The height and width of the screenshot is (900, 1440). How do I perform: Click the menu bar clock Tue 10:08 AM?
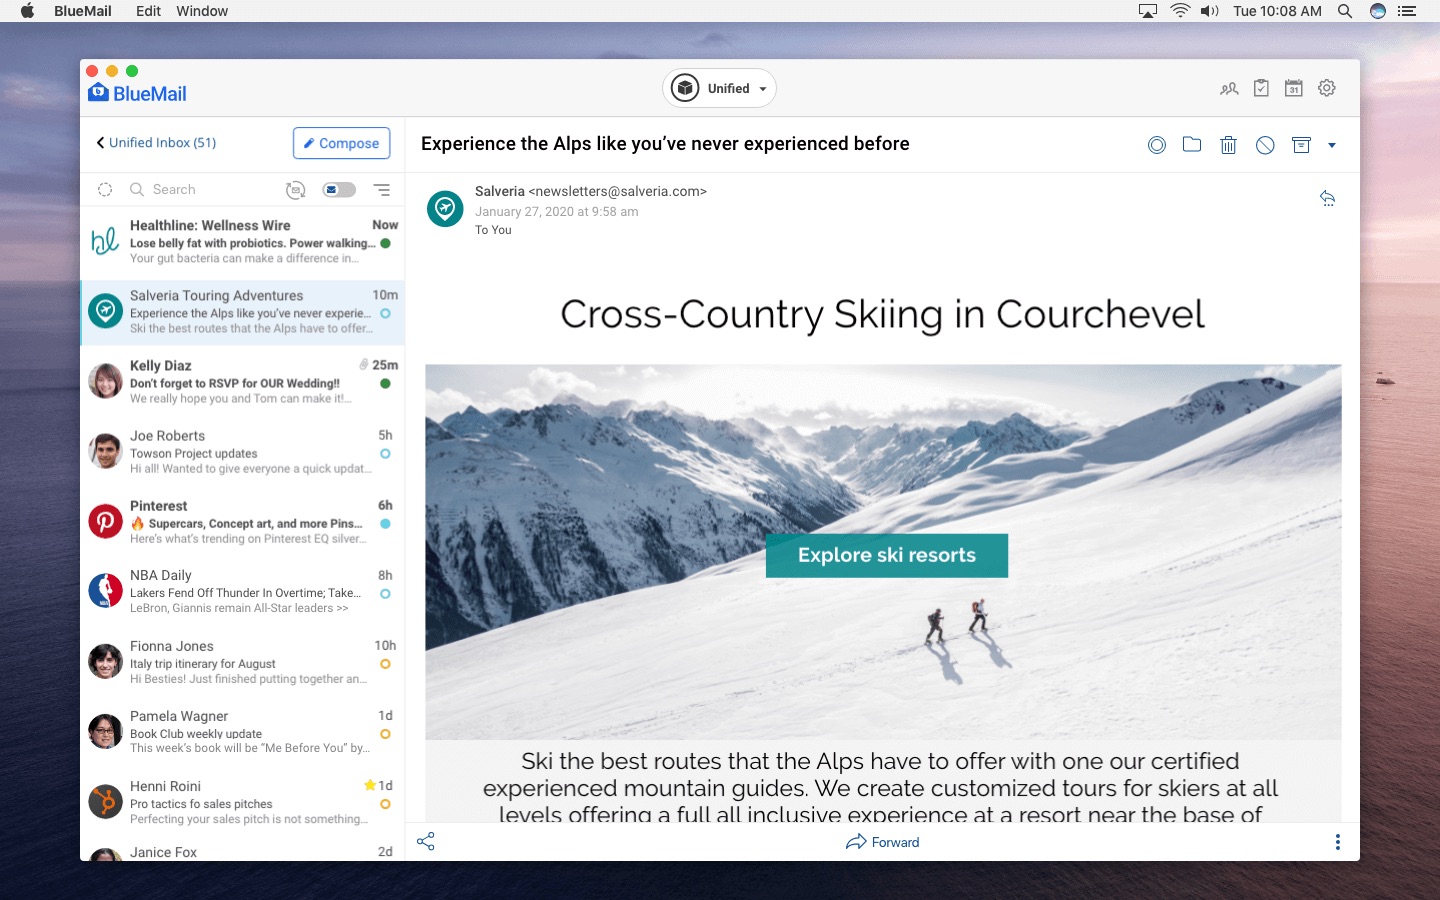(1277, 11)
